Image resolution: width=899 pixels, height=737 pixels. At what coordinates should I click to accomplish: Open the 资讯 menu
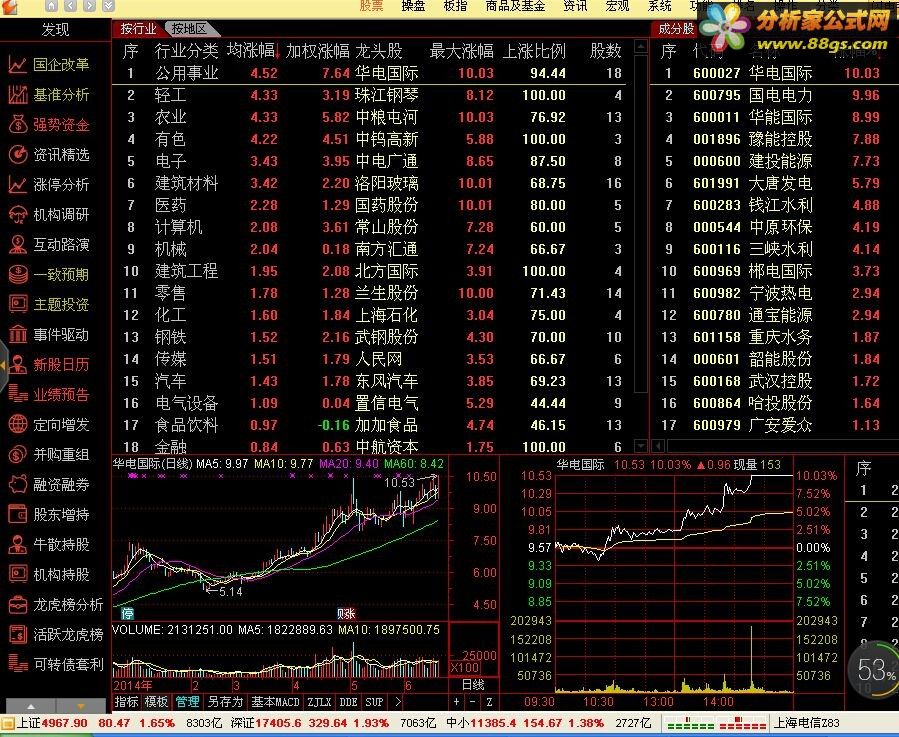click(575, 6)
